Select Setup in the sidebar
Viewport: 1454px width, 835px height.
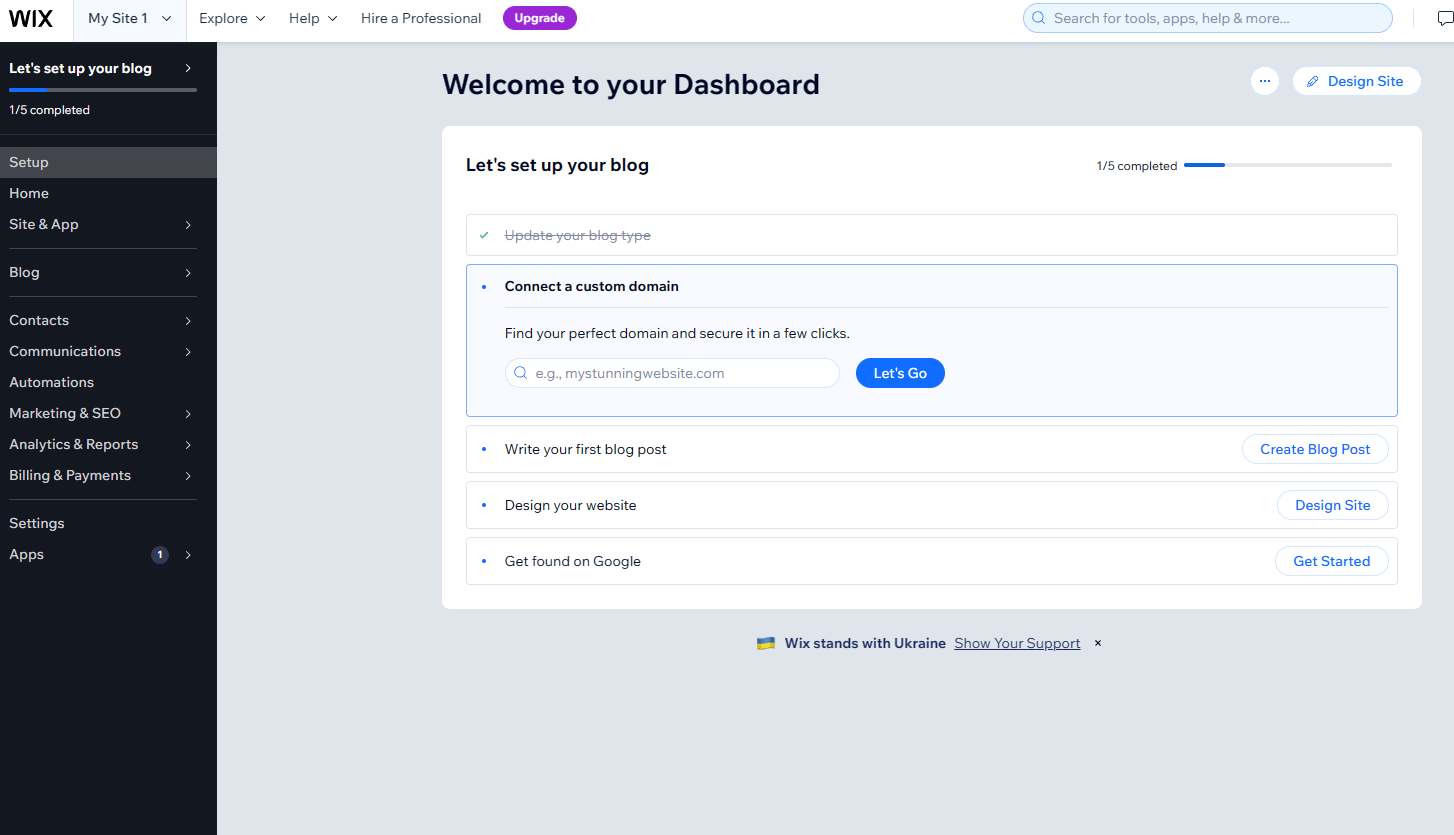click(x=108, y=162)
